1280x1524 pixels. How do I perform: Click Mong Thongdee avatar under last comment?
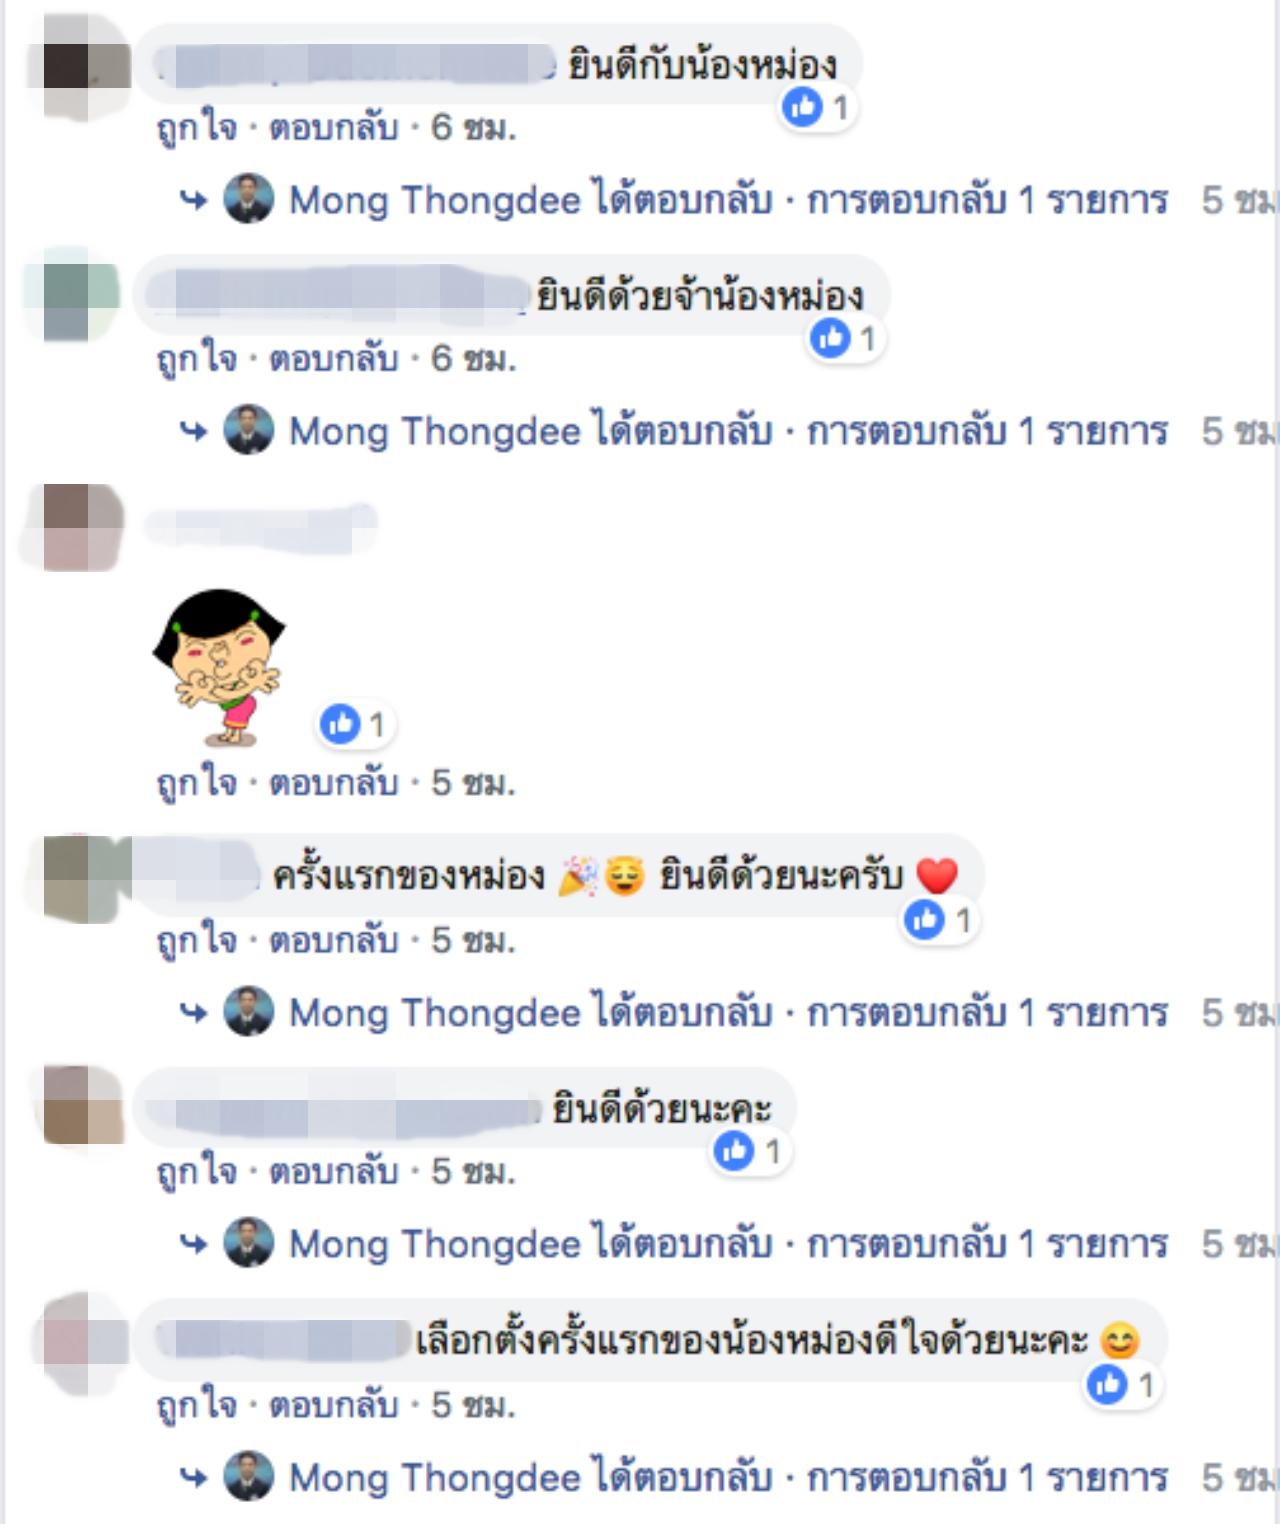click(249, 1476)
